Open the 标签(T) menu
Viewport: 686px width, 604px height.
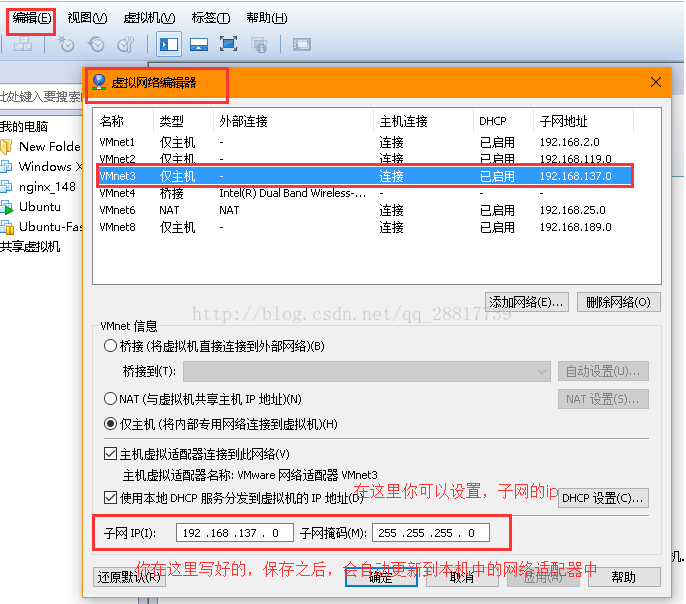(211, 18)
